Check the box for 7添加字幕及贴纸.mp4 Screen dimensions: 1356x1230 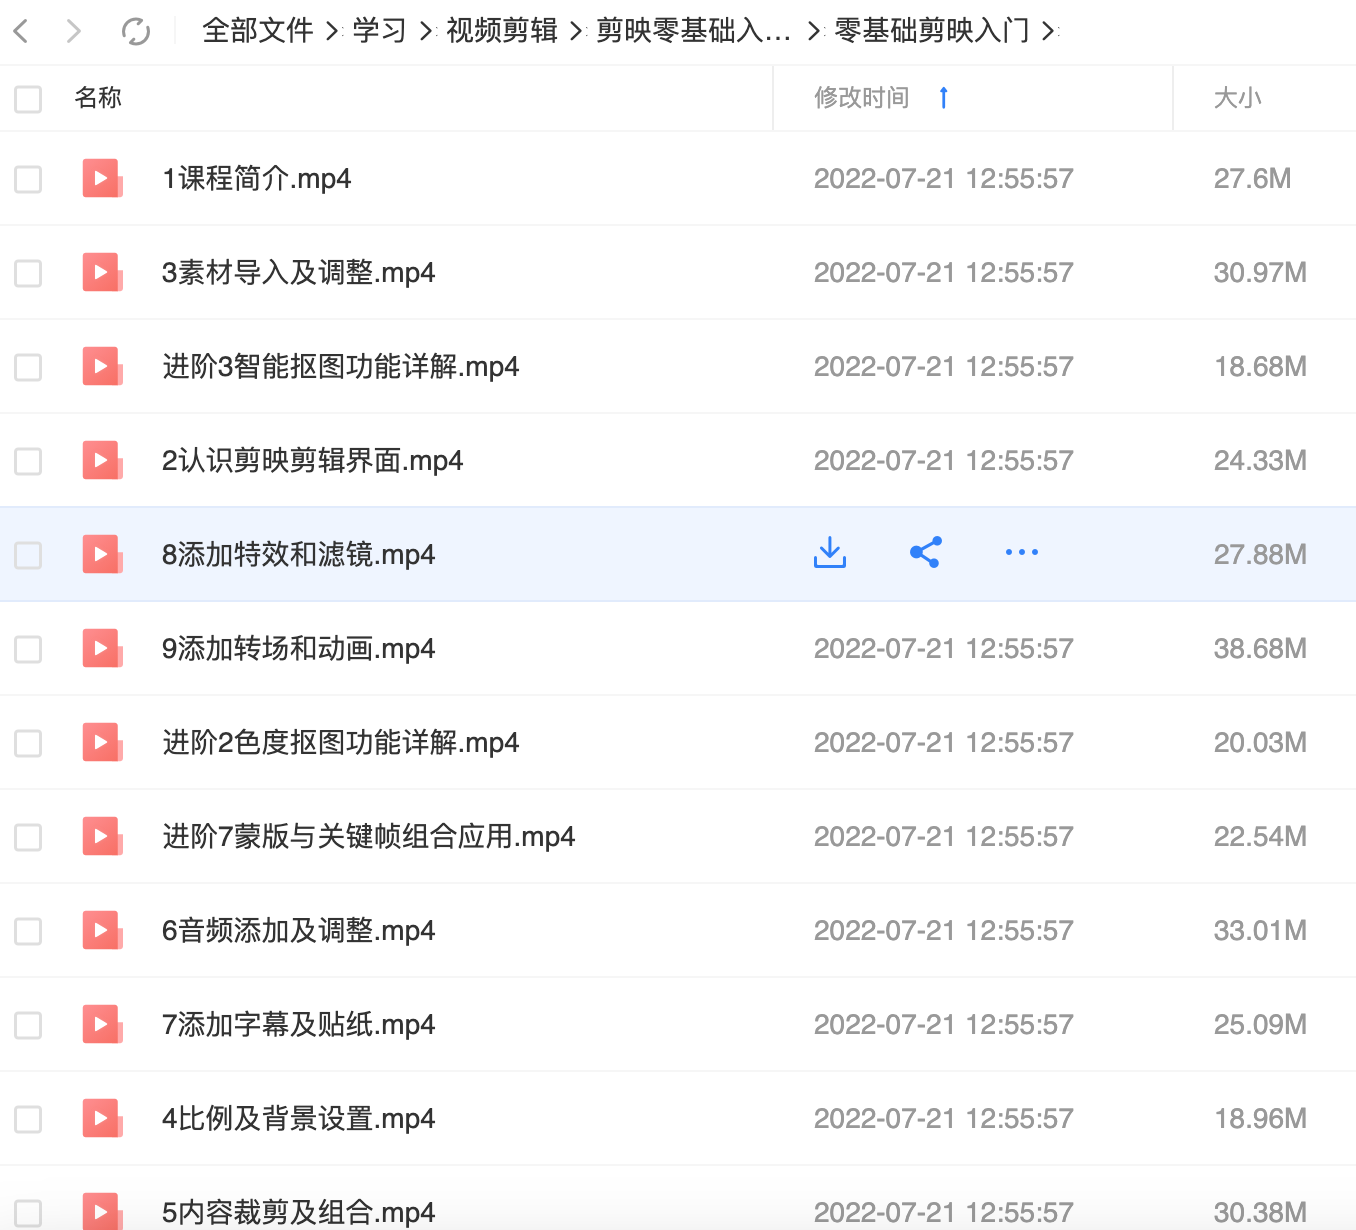tap(28, 1026)
